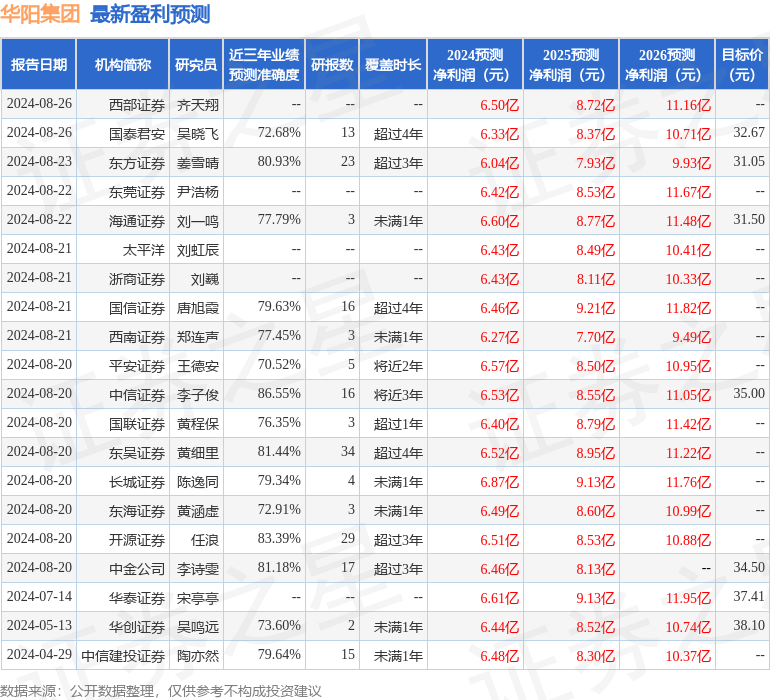Screen dimensions: 770x700
Task: Click the 2024预测净利润 column header
Action: [475, 65]
